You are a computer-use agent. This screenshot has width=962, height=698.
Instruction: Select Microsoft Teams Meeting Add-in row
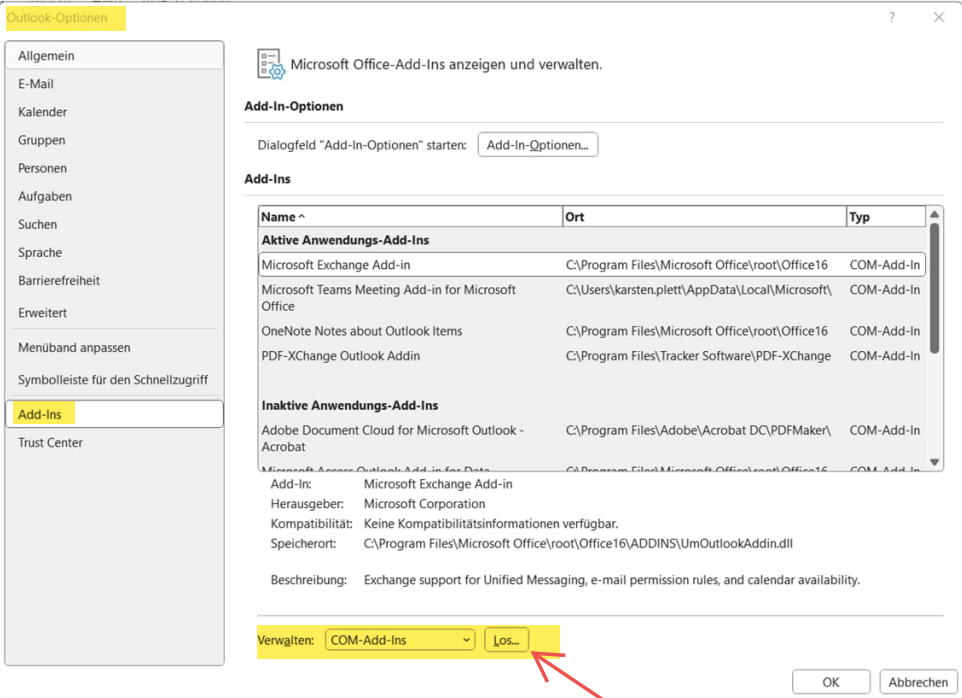click(x=410, y=298)
